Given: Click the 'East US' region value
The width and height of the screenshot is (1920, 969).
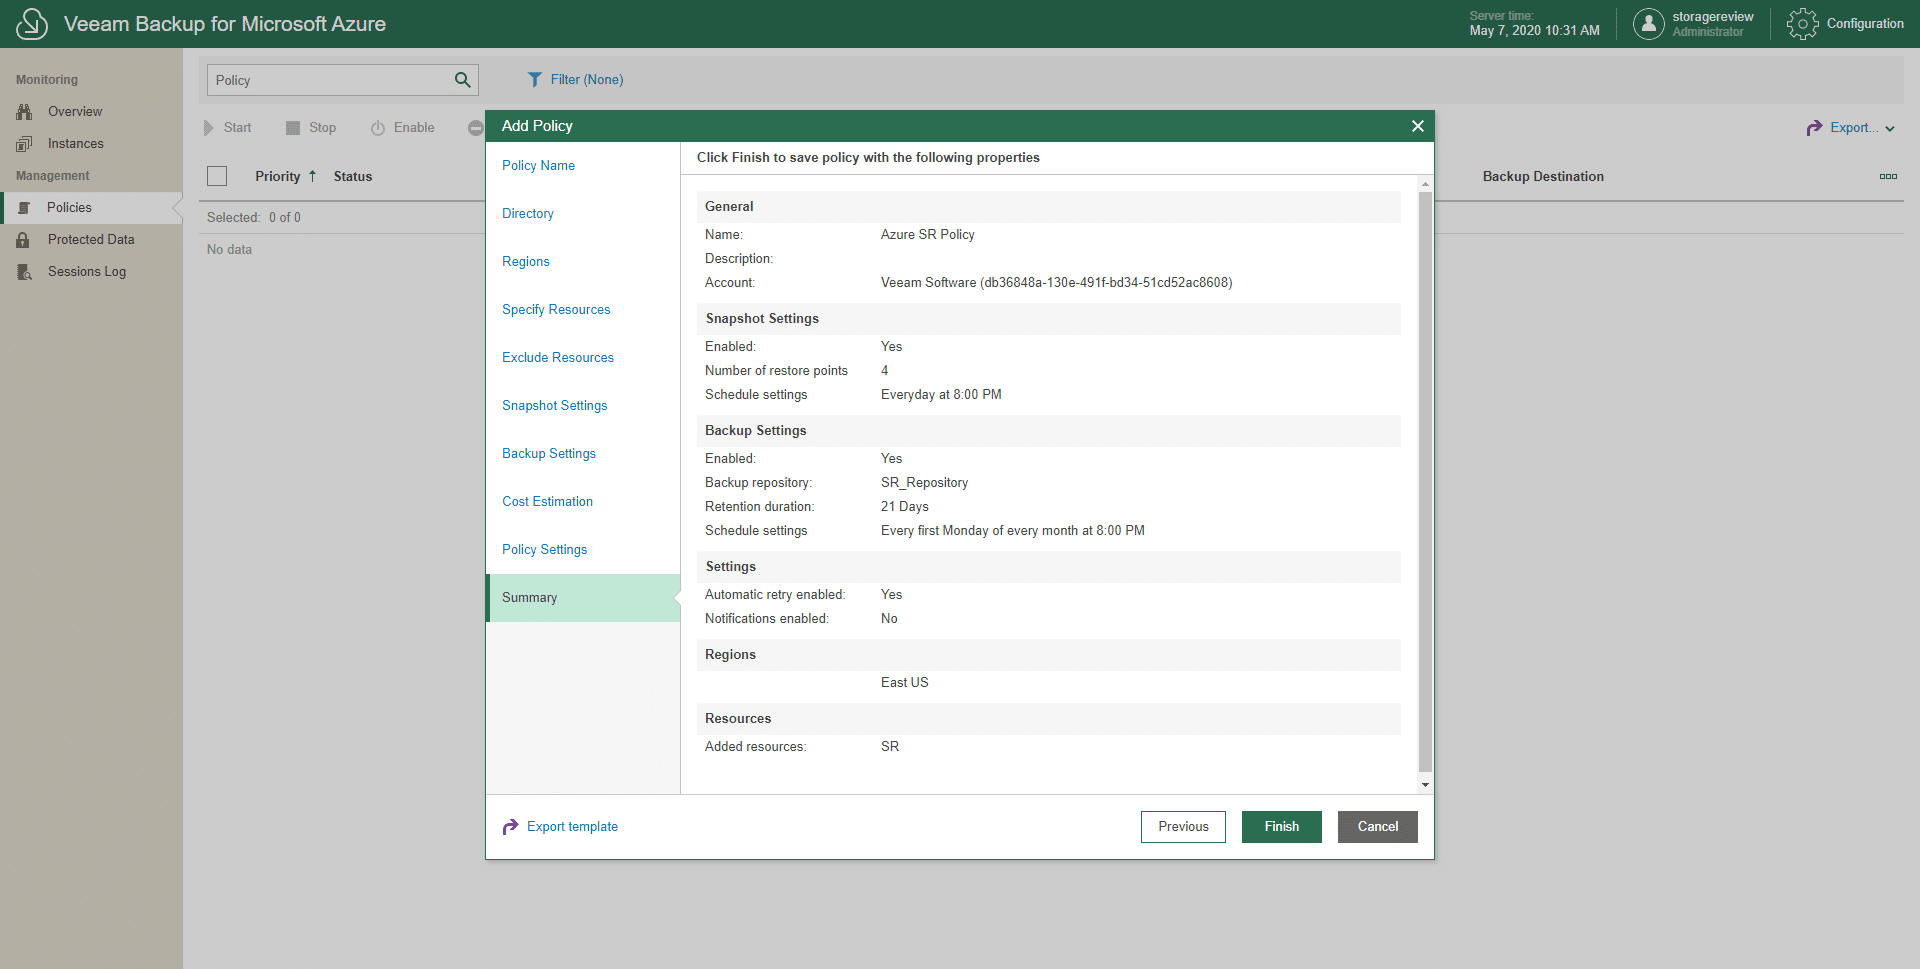Looking at the screenshot, I should pos(904,683).
